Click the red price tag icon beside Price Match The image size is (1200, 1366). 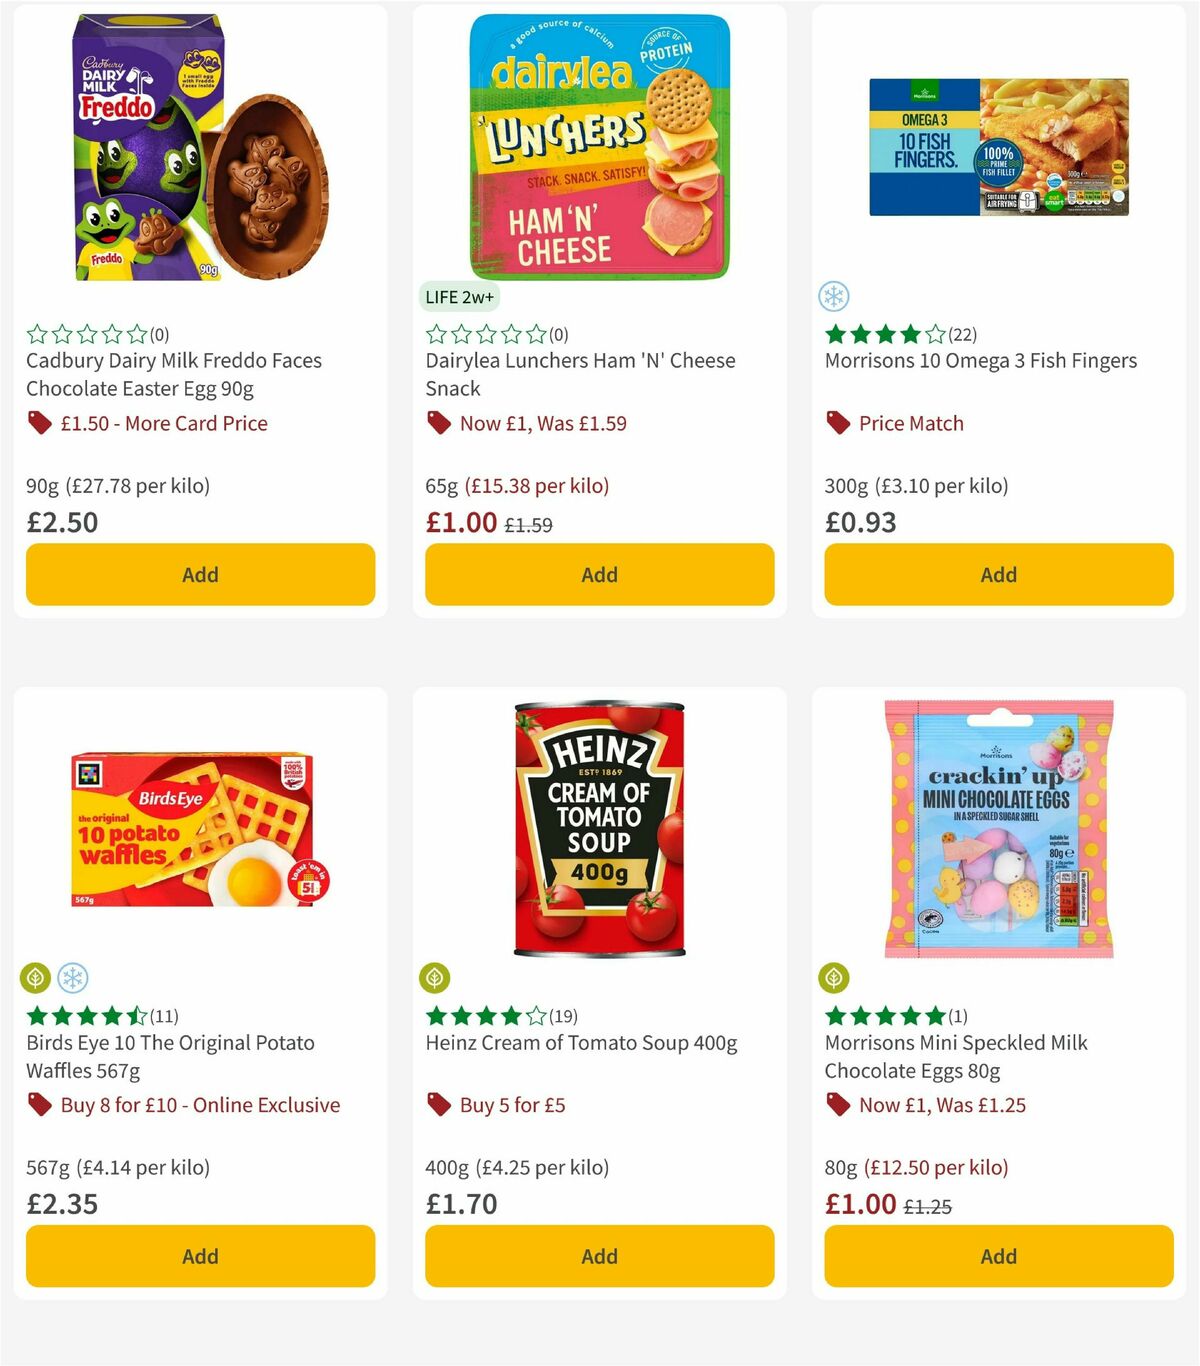[x=836, y=423]
